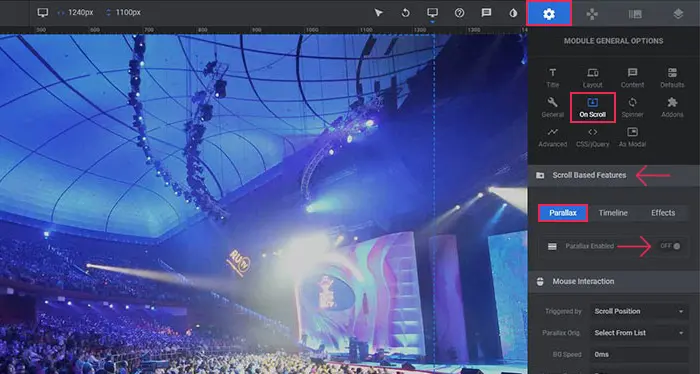Open Parallax Orig Select From List dropdown
The width and height of the screenshot is (700, 374).
click(639, 332)
